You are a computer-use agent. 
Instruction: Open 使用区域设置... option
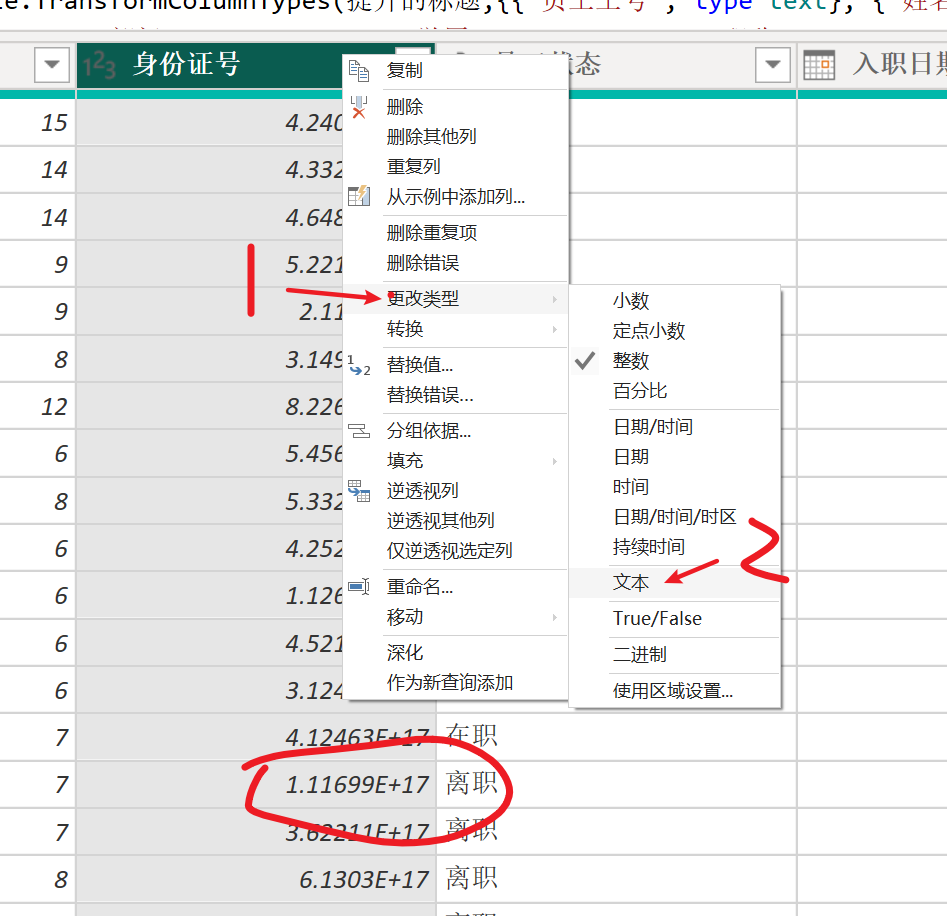point(672,691)
